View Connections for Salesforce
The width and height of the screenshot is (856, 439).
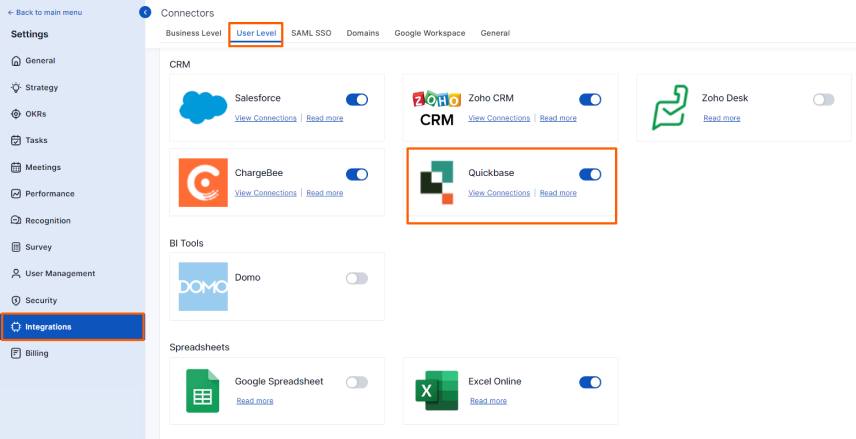(266, 118)
